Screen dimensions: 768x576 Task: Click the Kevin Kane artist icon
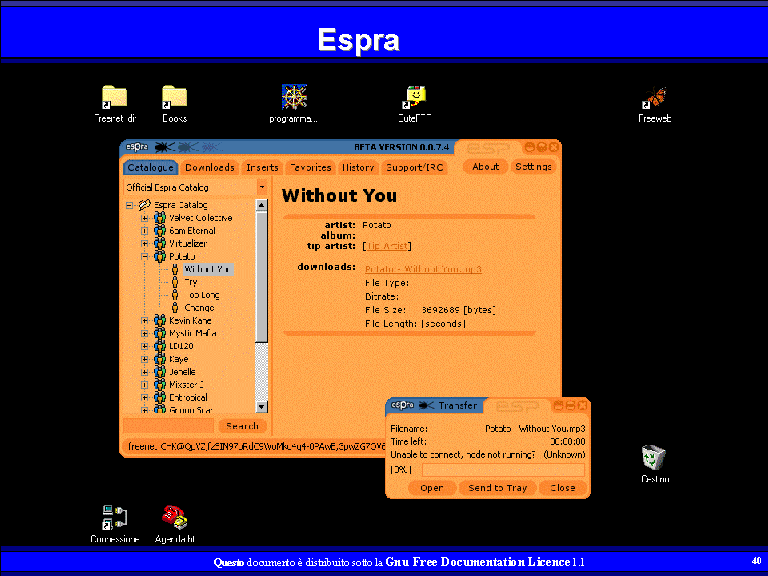[x=160, y=320]
